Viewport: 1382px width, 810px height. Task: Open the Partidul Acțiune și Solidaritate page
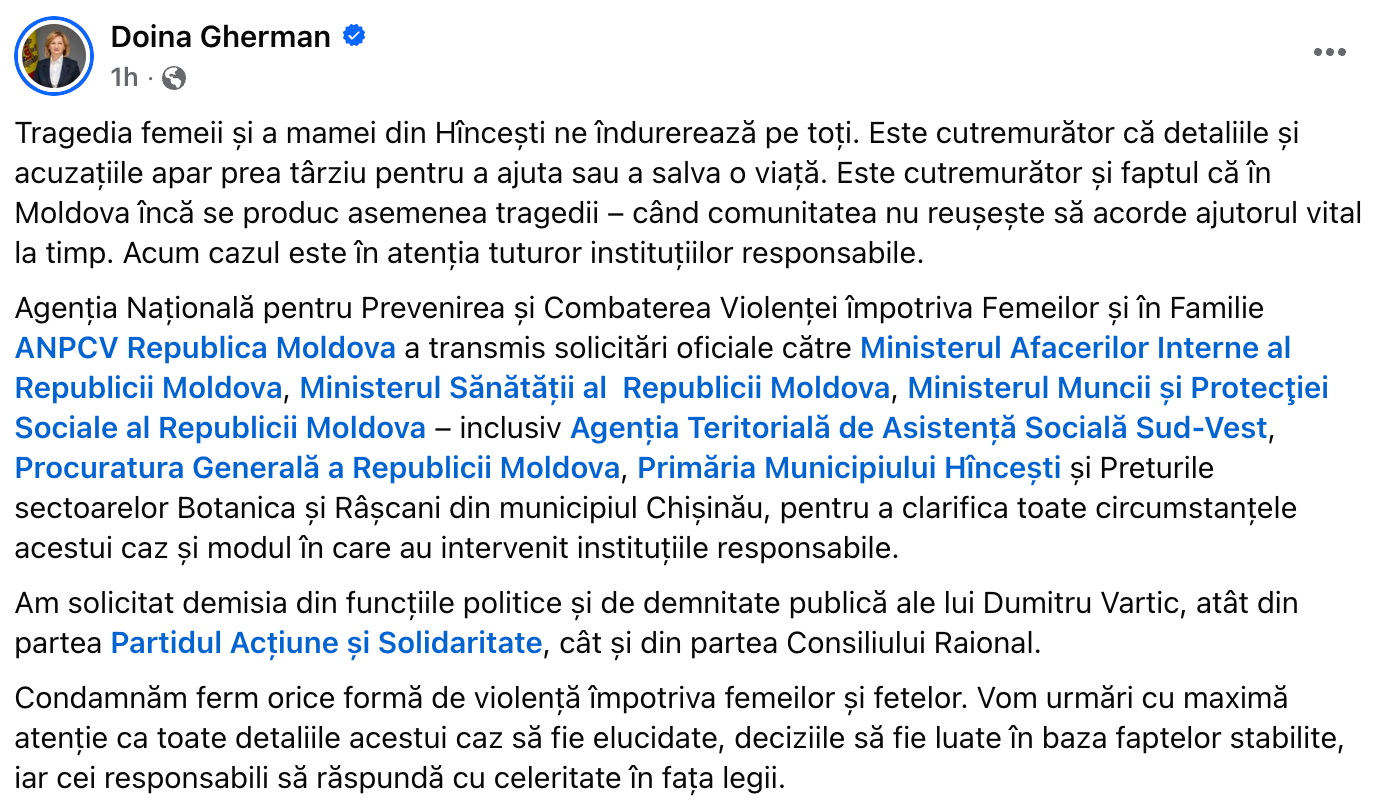click(326, 642)
